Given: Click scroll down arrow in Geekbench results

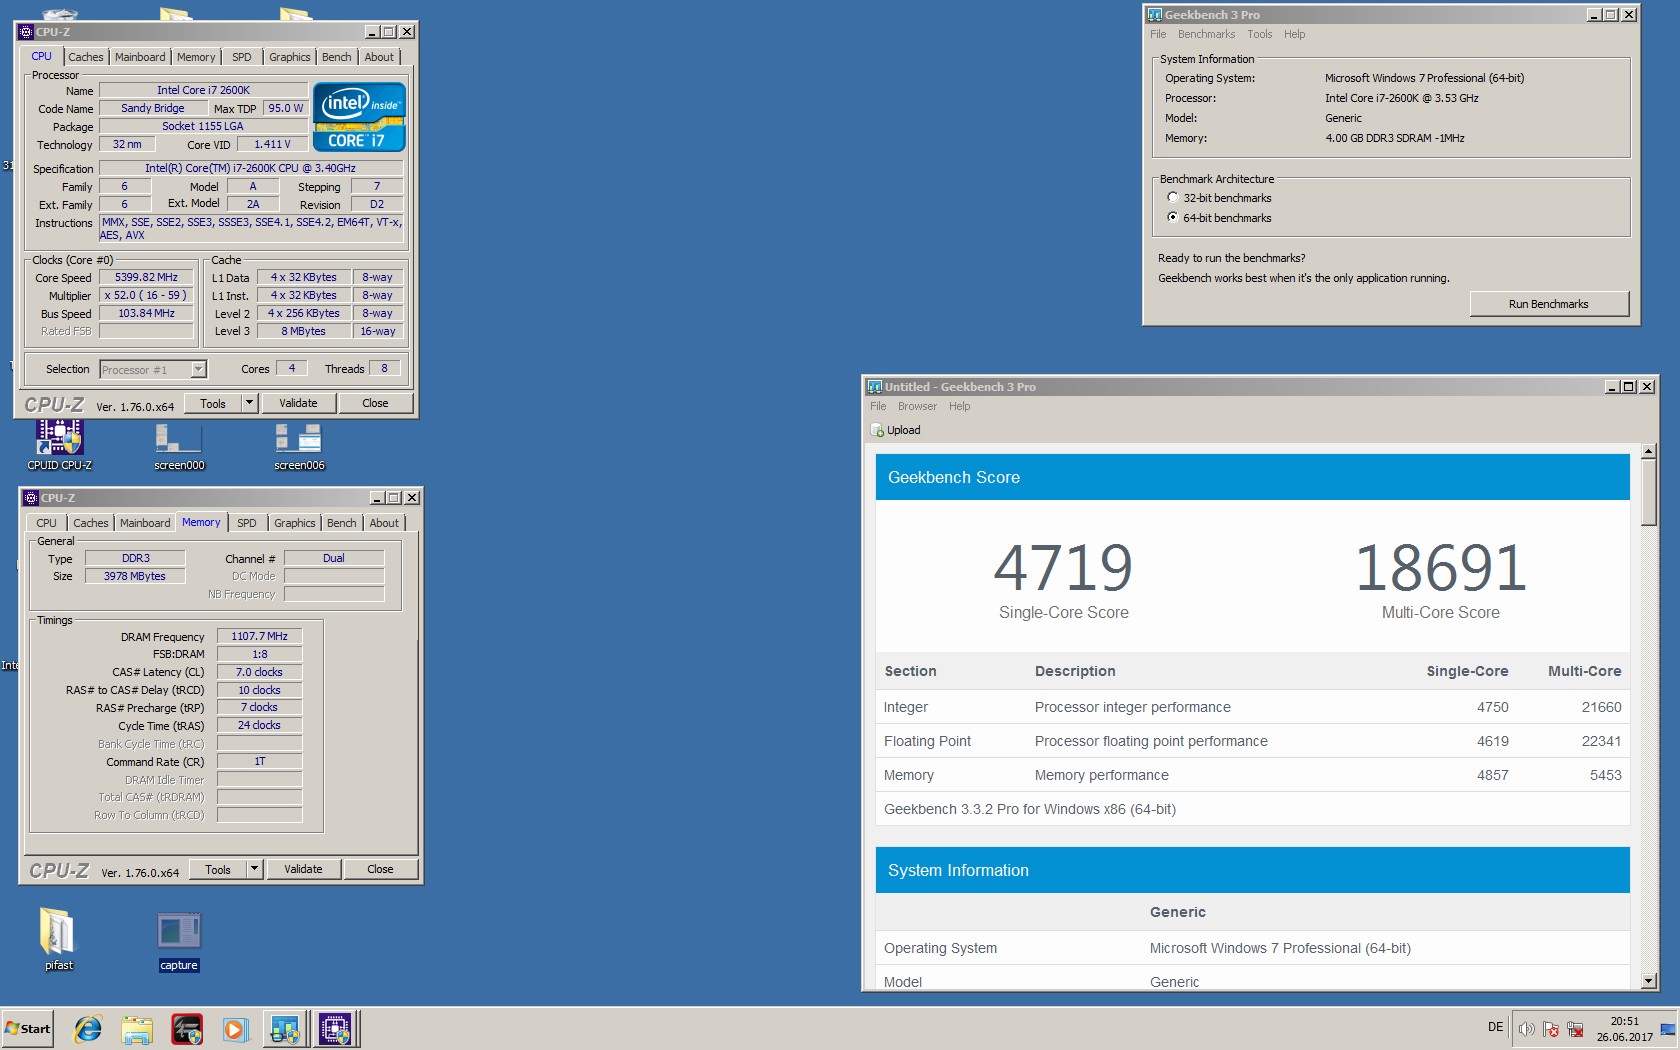Looking at the screenshot, I should (x=1649, y=981).
